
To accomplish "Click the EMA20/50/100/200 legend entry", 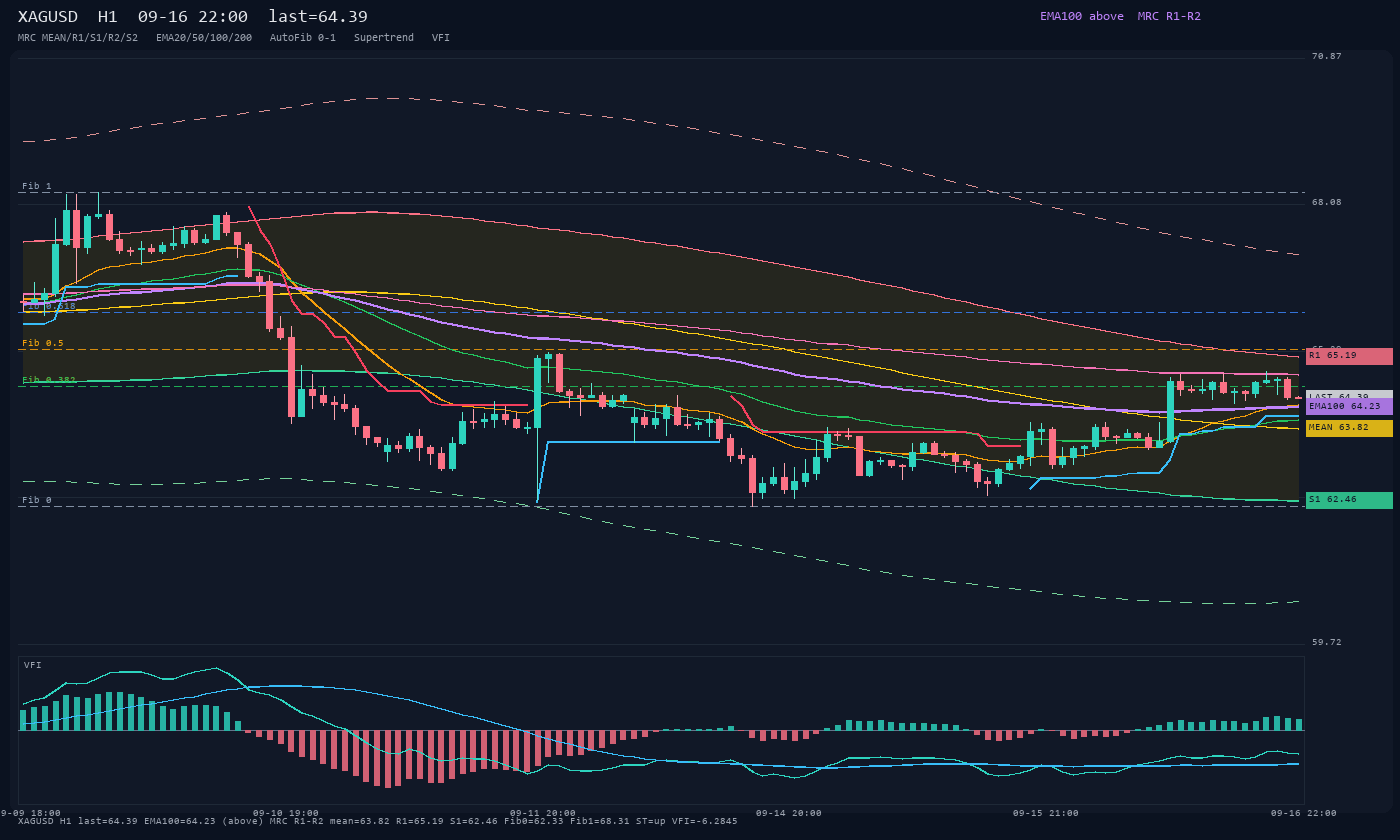I will click(204, 38).
